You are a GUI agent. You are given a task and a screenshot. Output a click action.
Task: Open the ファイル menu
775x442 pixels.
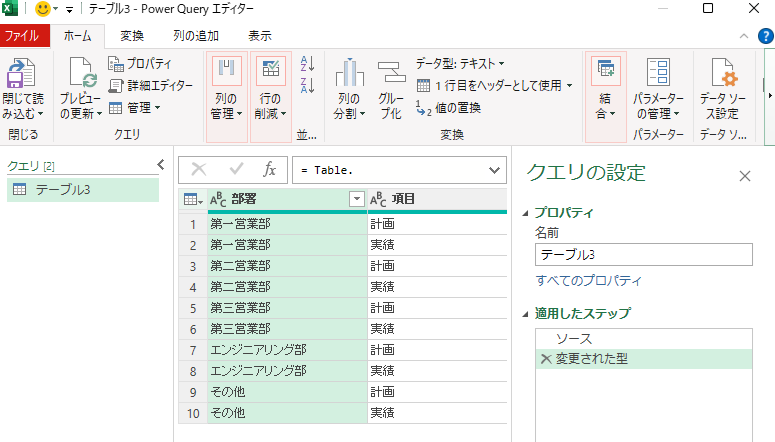22,36
